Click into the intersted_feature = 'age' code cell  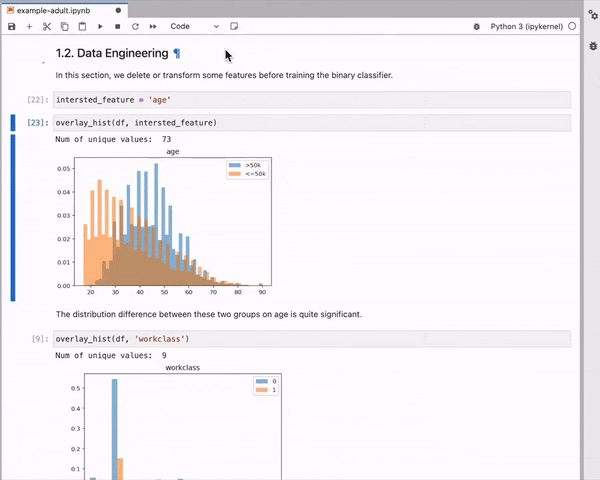click(x=312, y=100)
